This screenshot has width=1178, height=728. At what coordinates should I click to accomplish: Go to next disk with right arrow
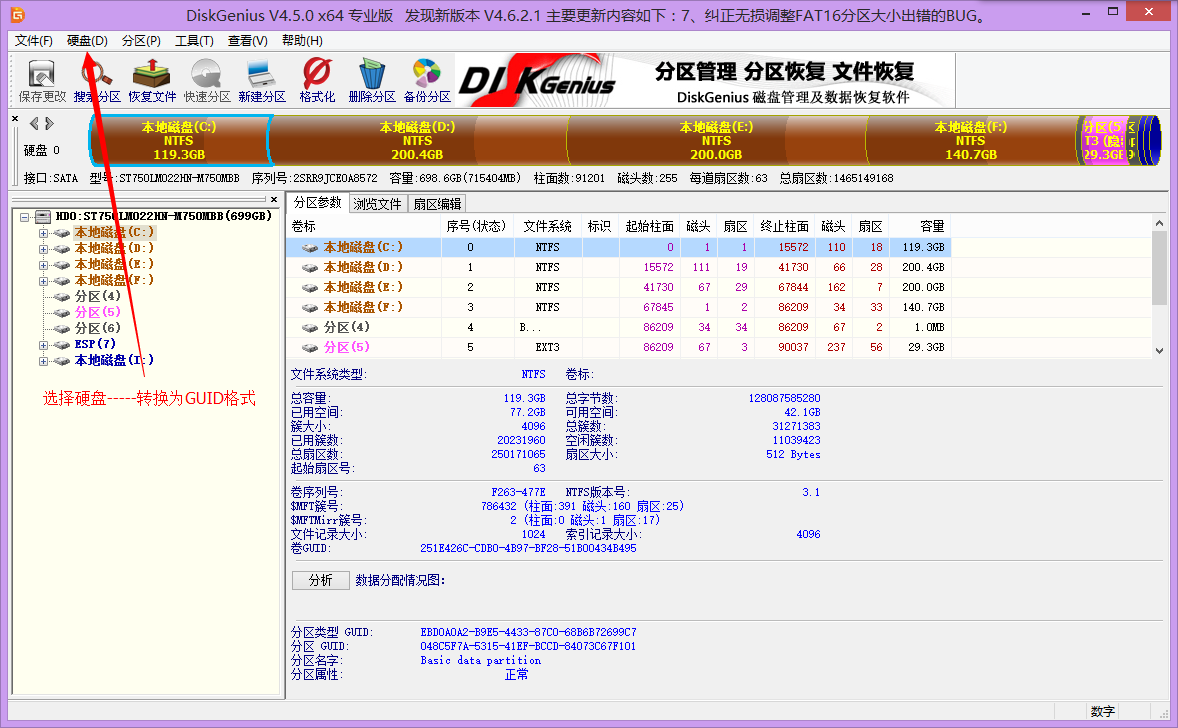click(x=50, y=123)
